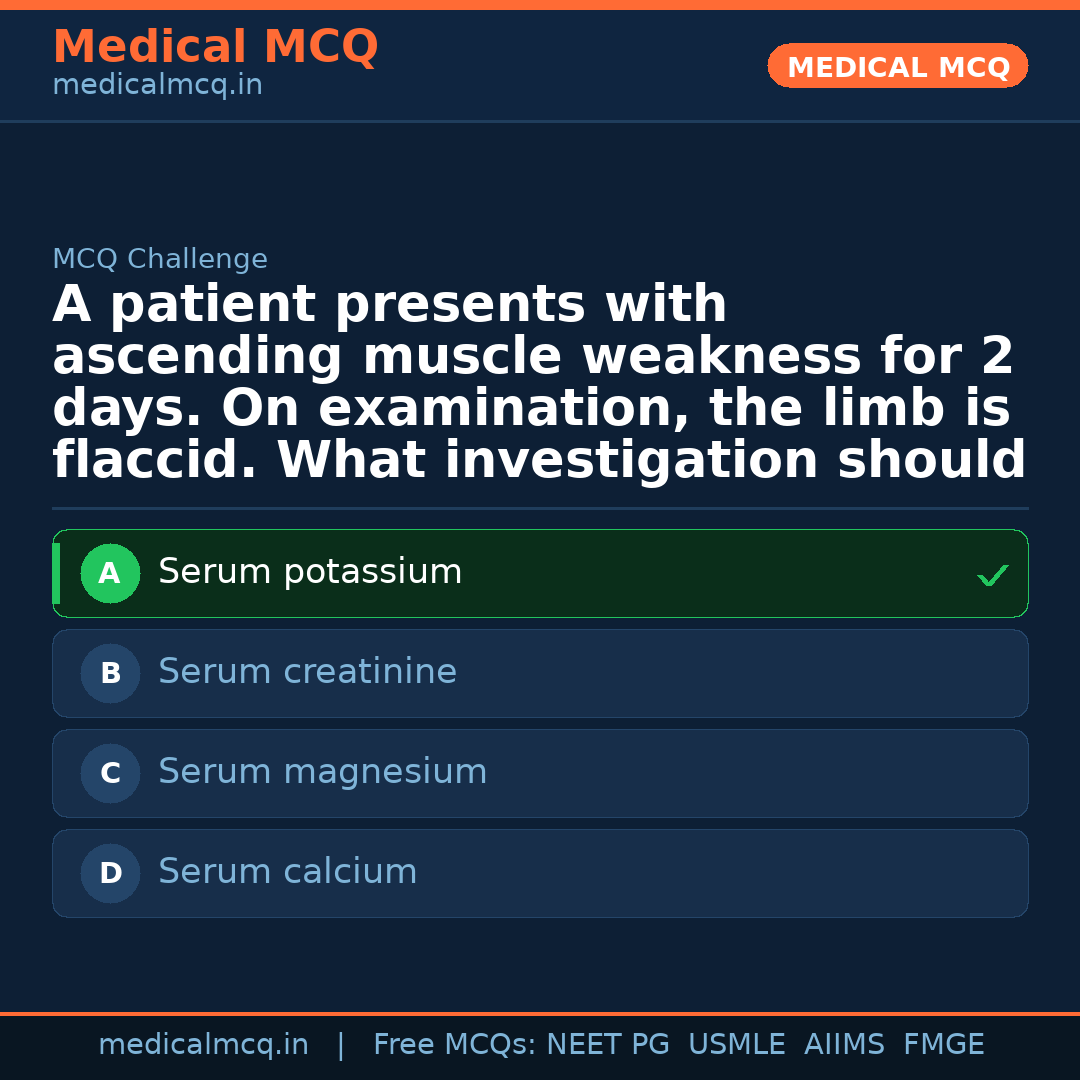Select the green A letter circle

110,574
